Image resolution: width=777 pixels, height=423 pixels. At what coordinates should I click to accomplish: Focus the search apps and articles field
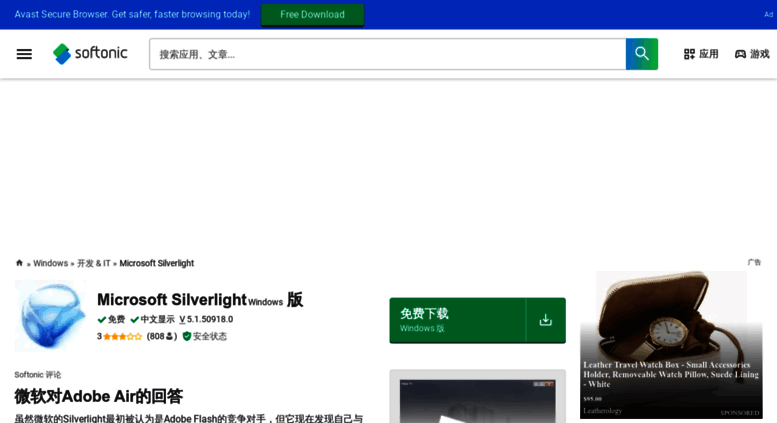388,54
